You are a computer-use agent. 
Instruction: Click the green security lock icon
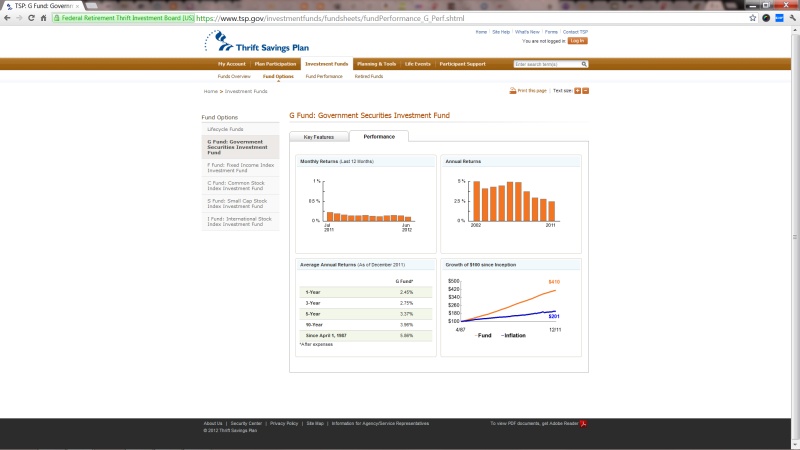point(57,18)
